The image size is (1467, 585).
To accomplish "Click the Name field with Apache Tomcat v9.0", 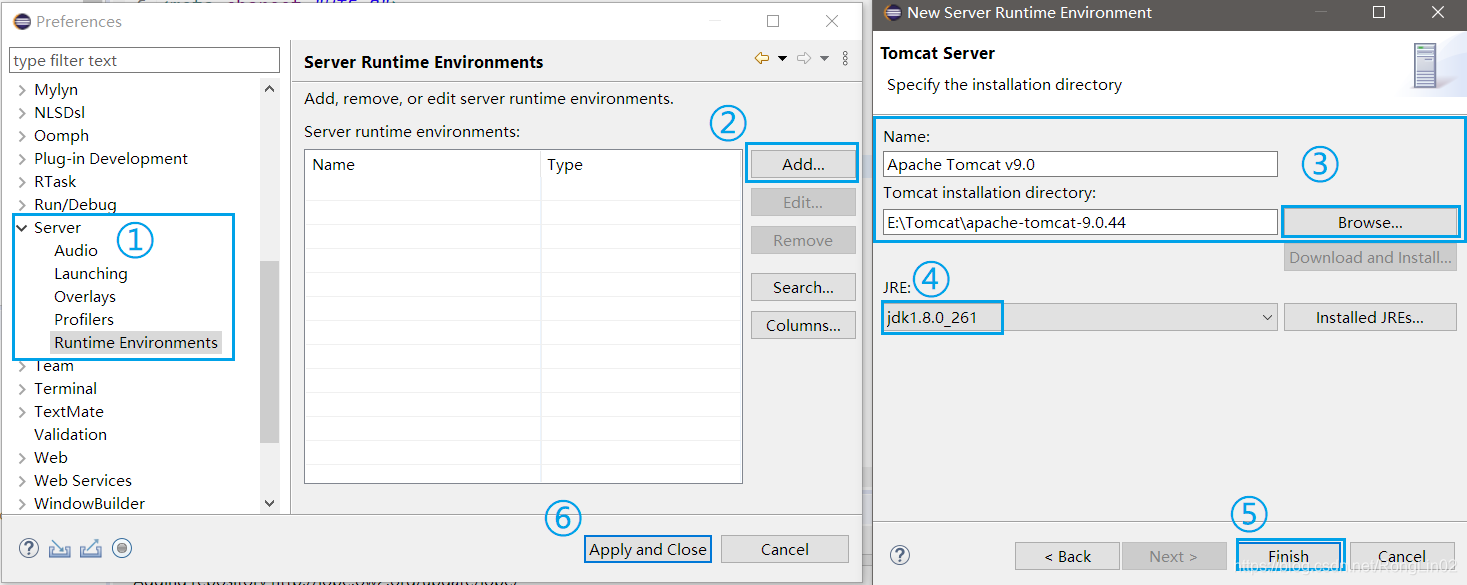I will [x=1080, y=164].
